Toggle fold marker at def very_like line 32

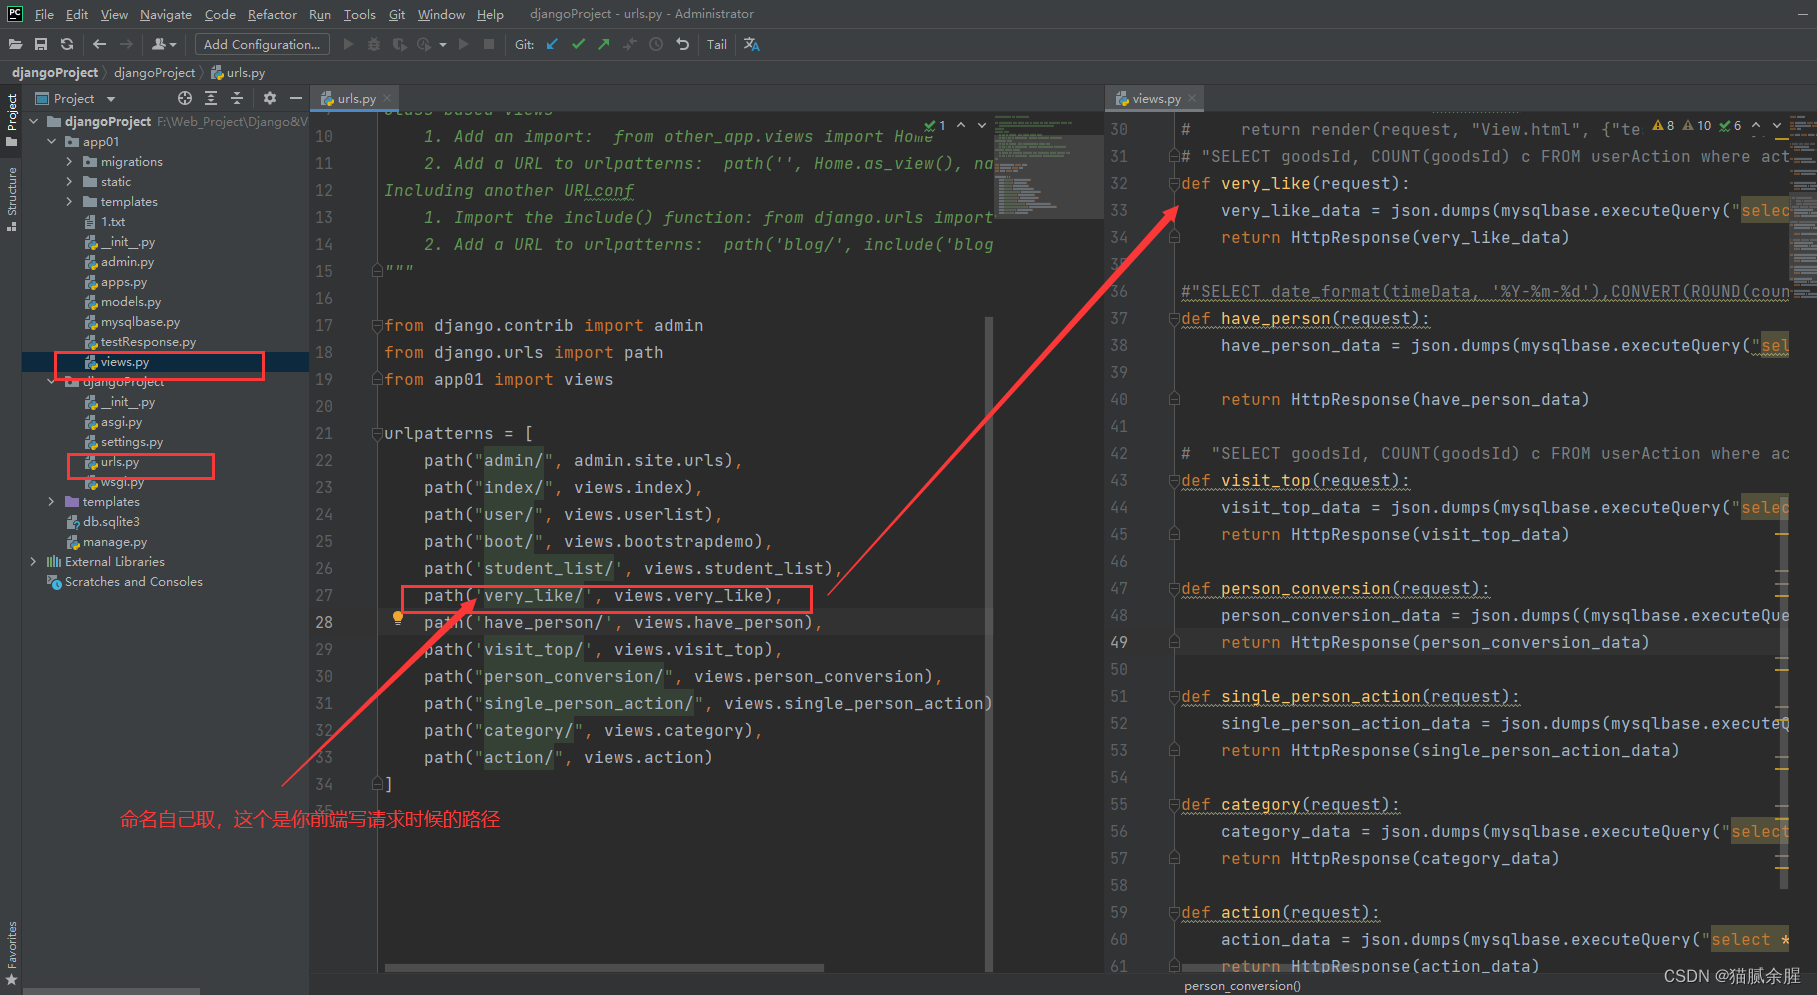tap(1174, 184)
